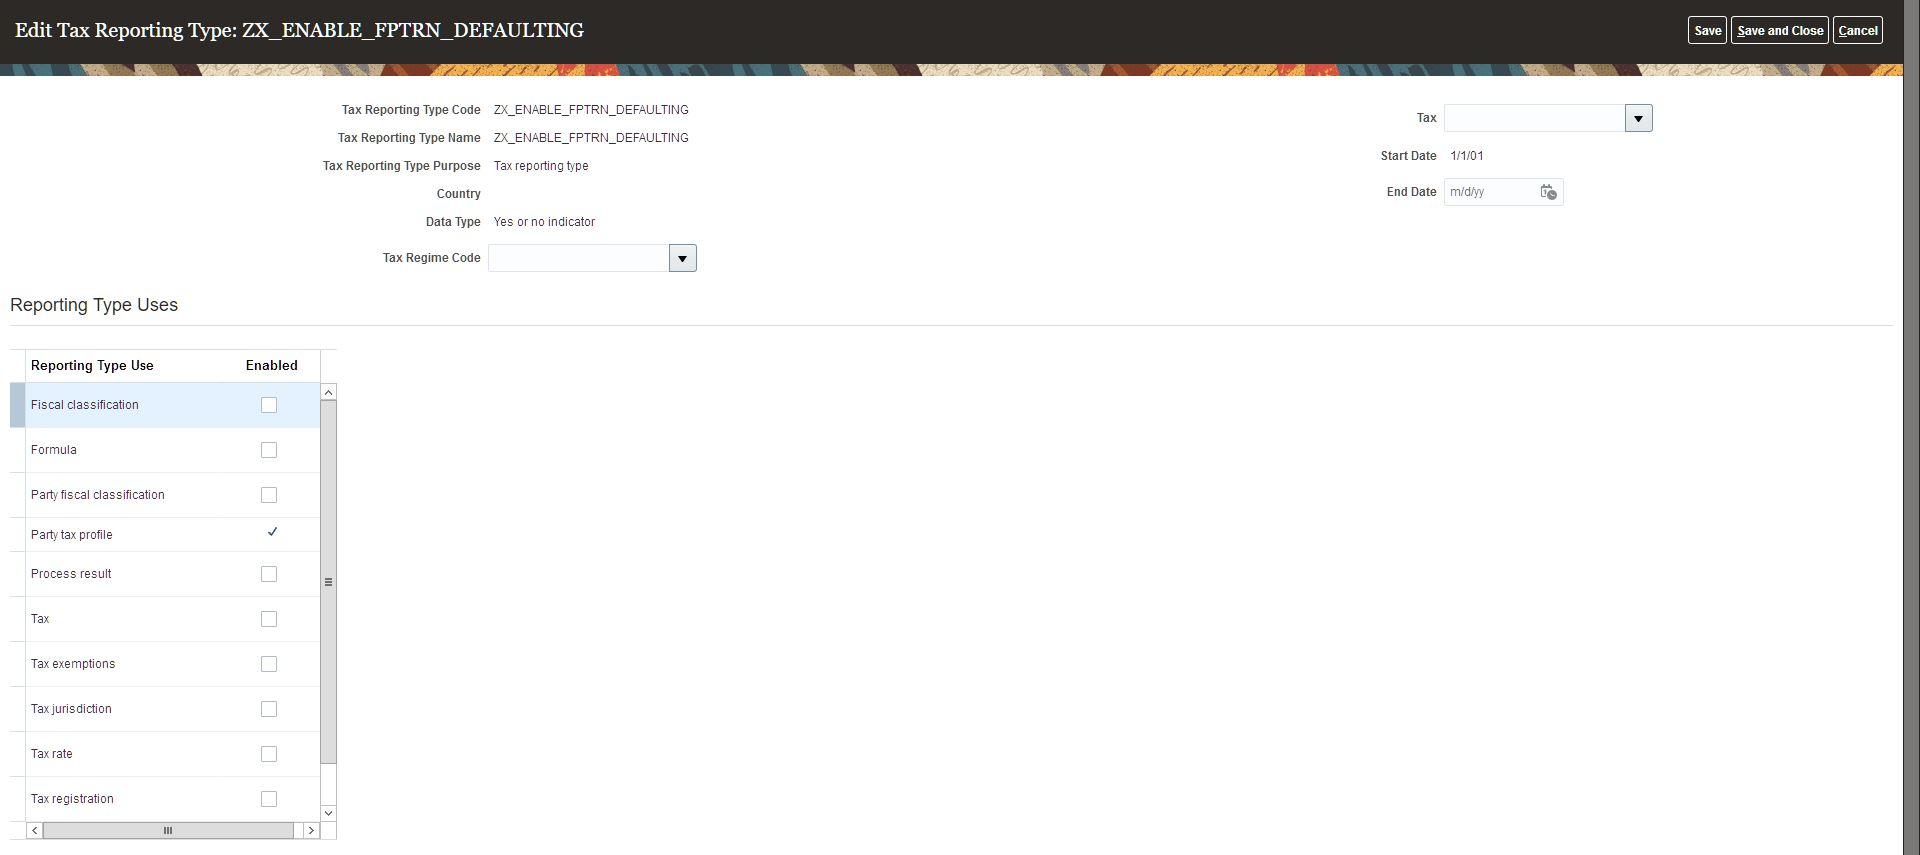Click the End Date input field
The width and height of the screenshot is (1920, 855).
pos(1490,192)
